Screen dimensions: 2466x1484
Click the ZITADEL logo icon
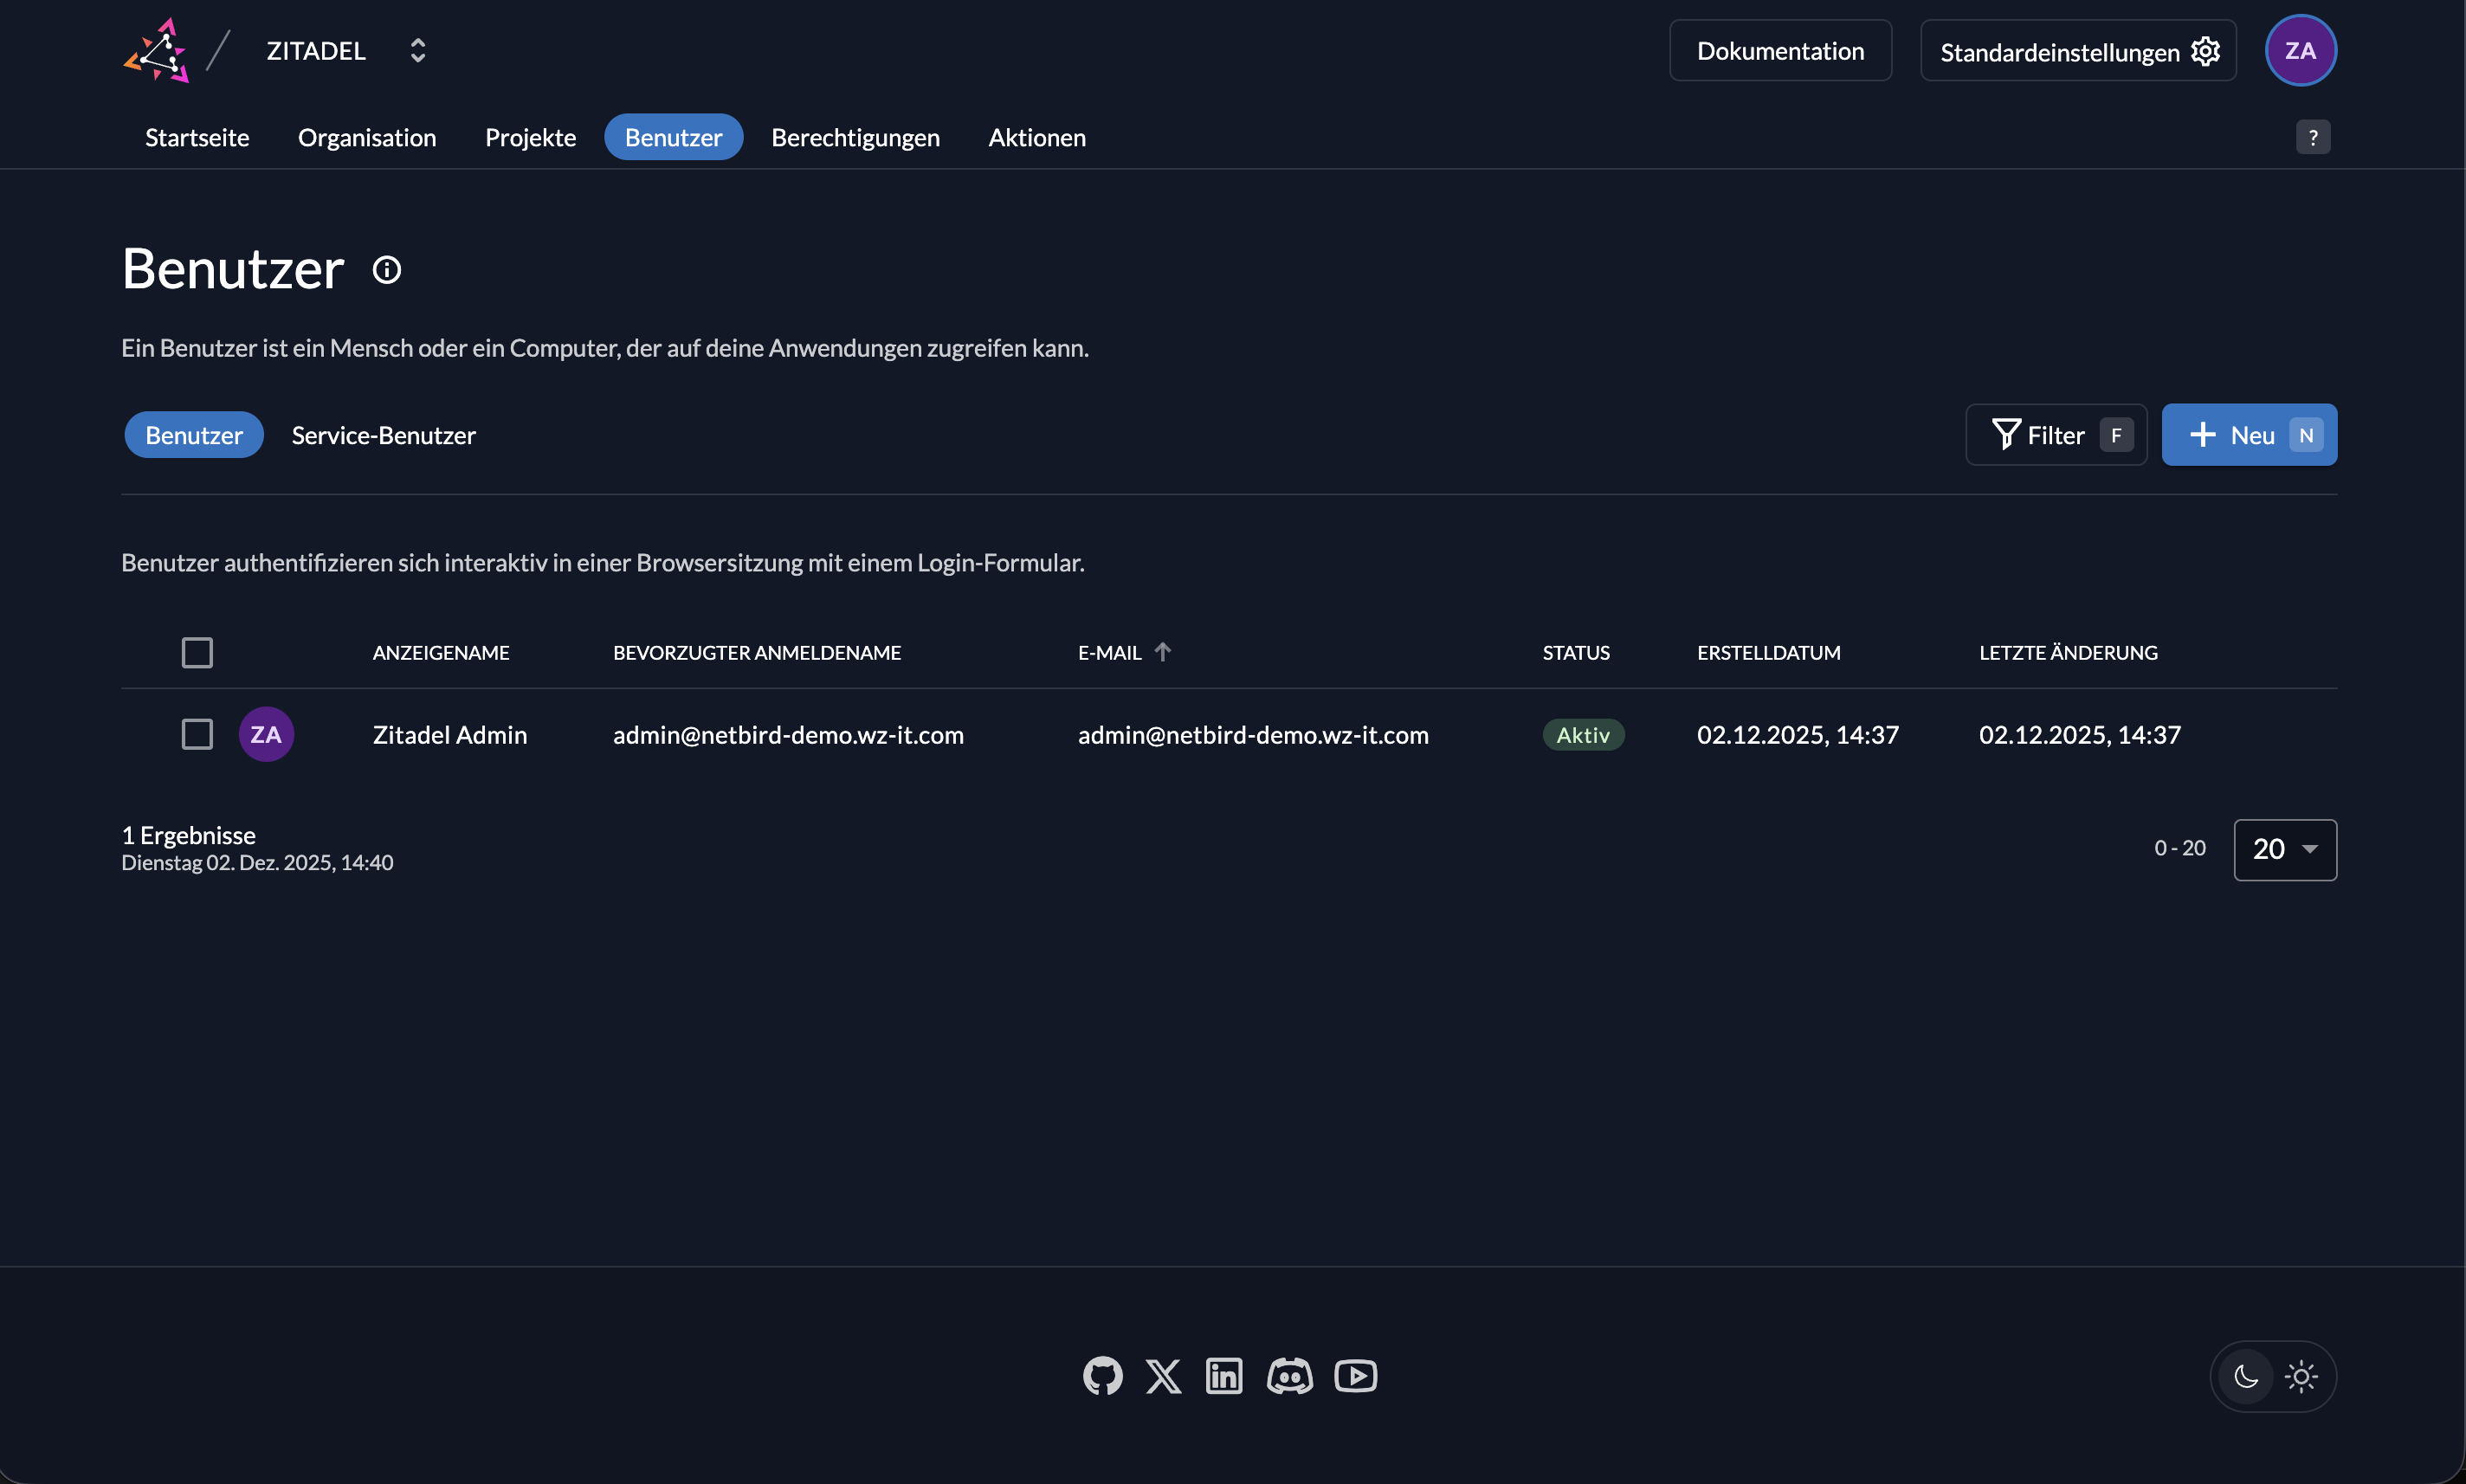(x=156, y=51)
